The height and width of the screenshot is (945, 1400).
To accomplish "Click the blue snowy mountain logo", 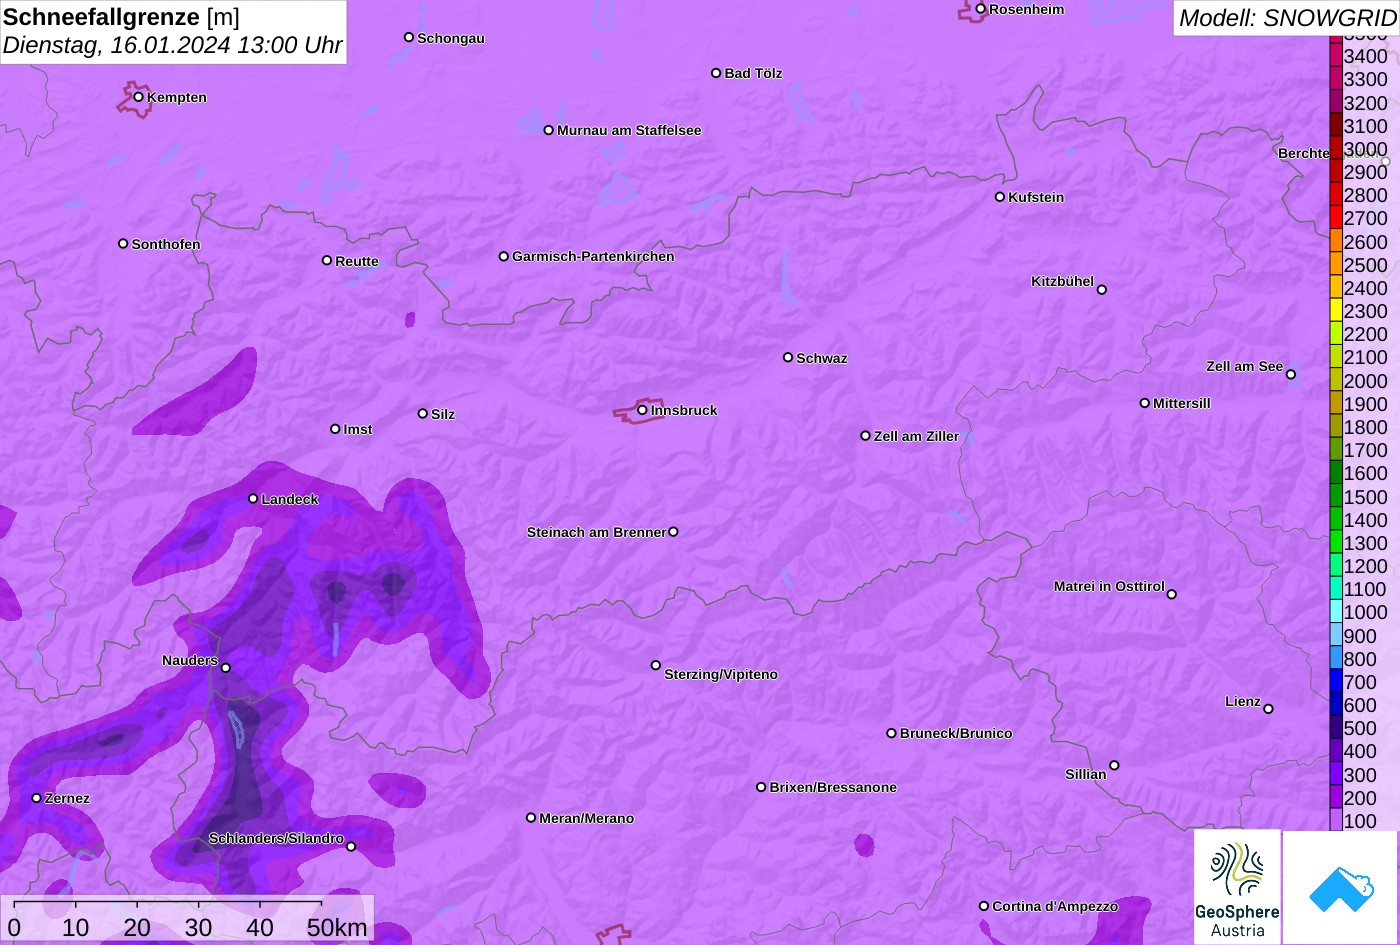I will coord(1340,887).
